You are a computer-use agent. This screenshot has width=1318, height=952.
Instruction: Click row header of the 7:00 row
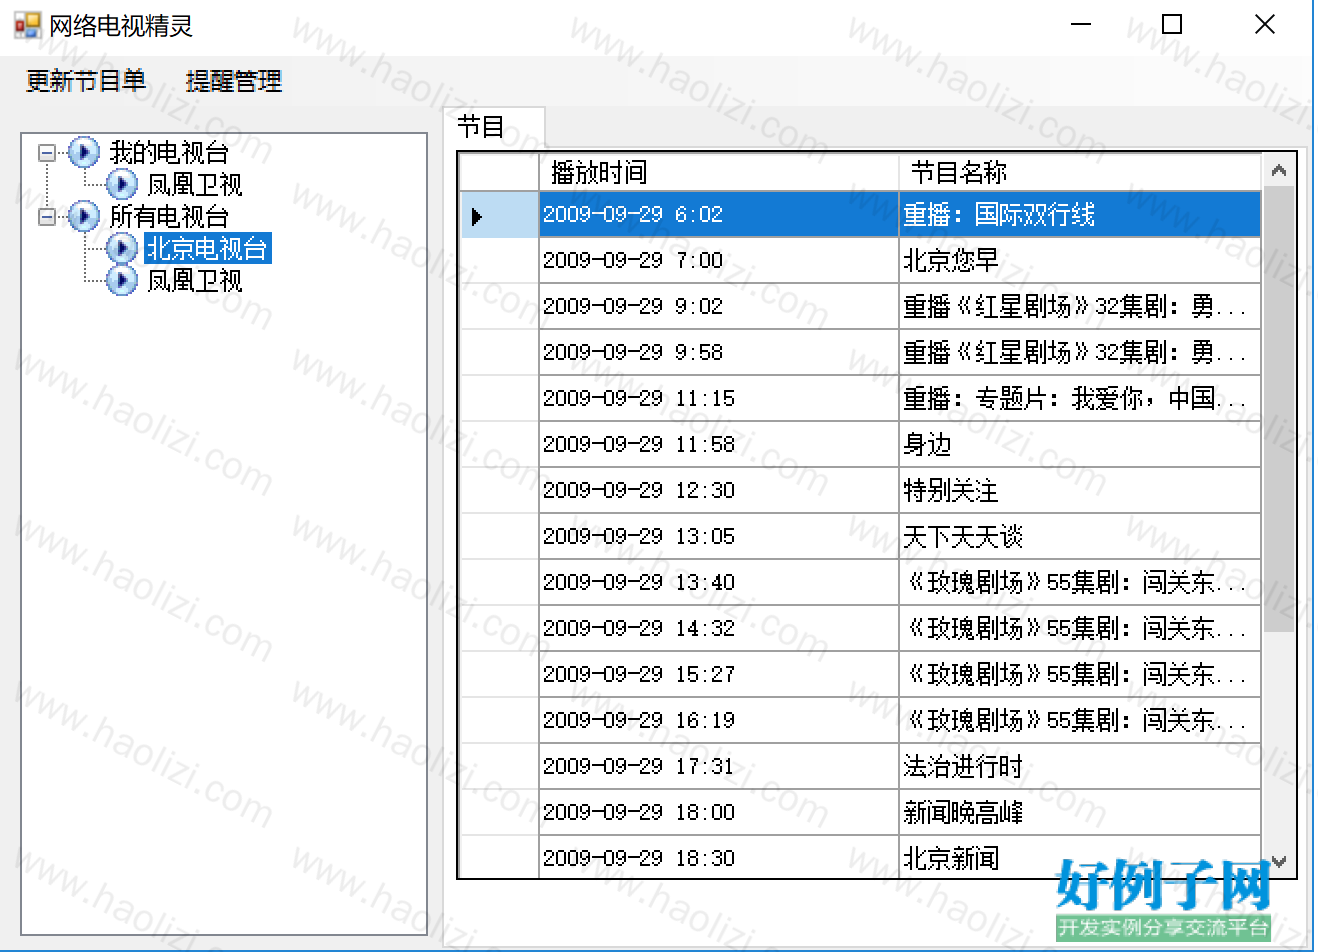(x=499, y=260)
